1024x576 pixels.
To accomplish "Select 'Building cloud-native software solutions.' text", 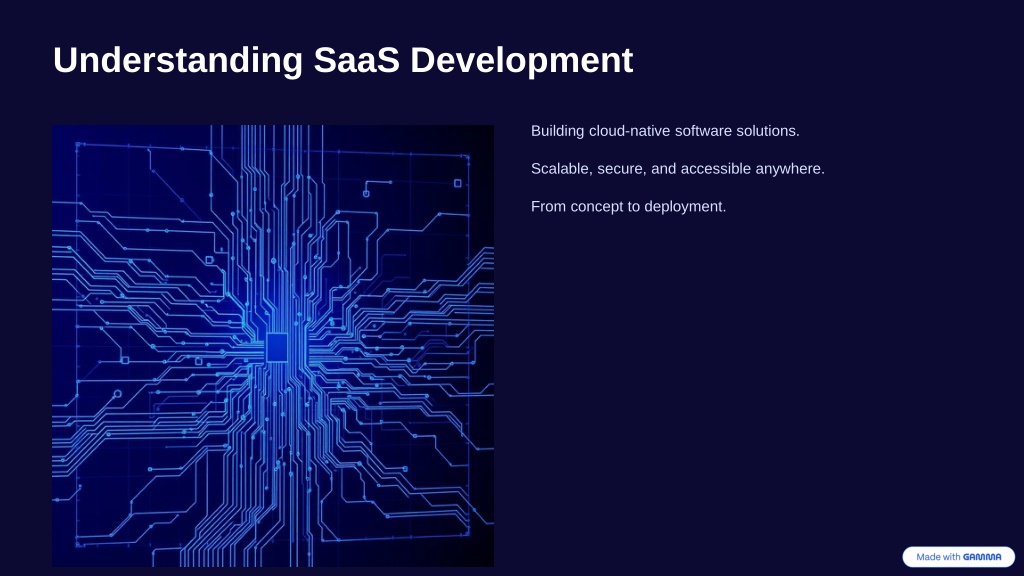I will [665, 131].
